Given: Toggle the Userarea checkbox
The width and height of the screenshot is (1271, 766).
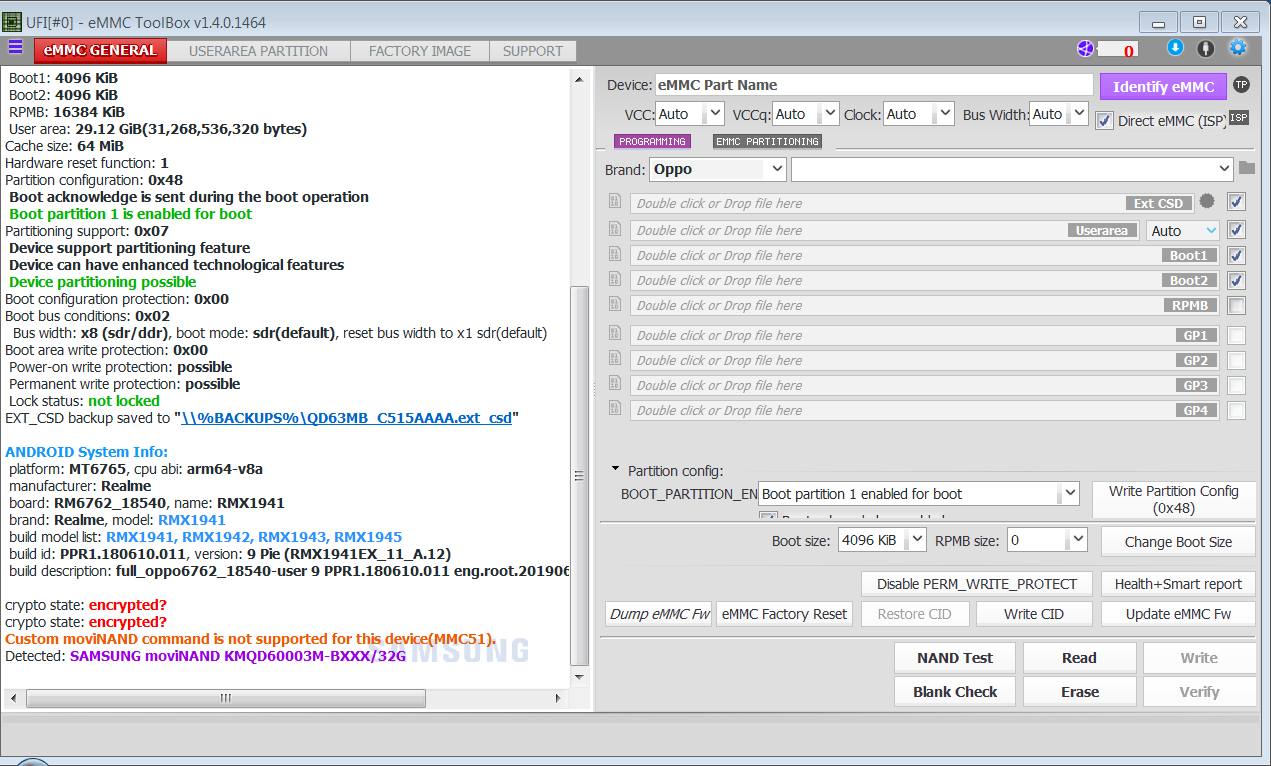Looking at the screenshot, I should click(1237, 230).
